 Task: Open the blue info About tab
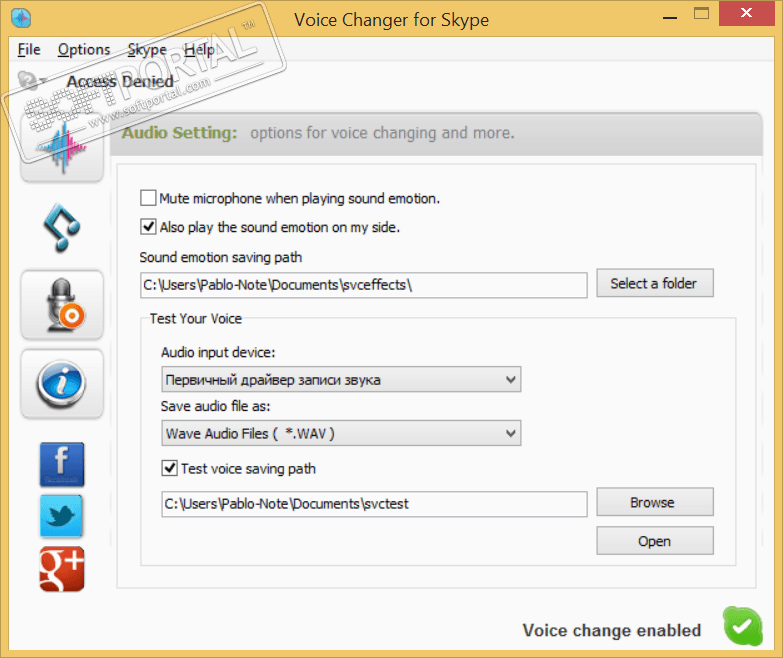point(62,383)
